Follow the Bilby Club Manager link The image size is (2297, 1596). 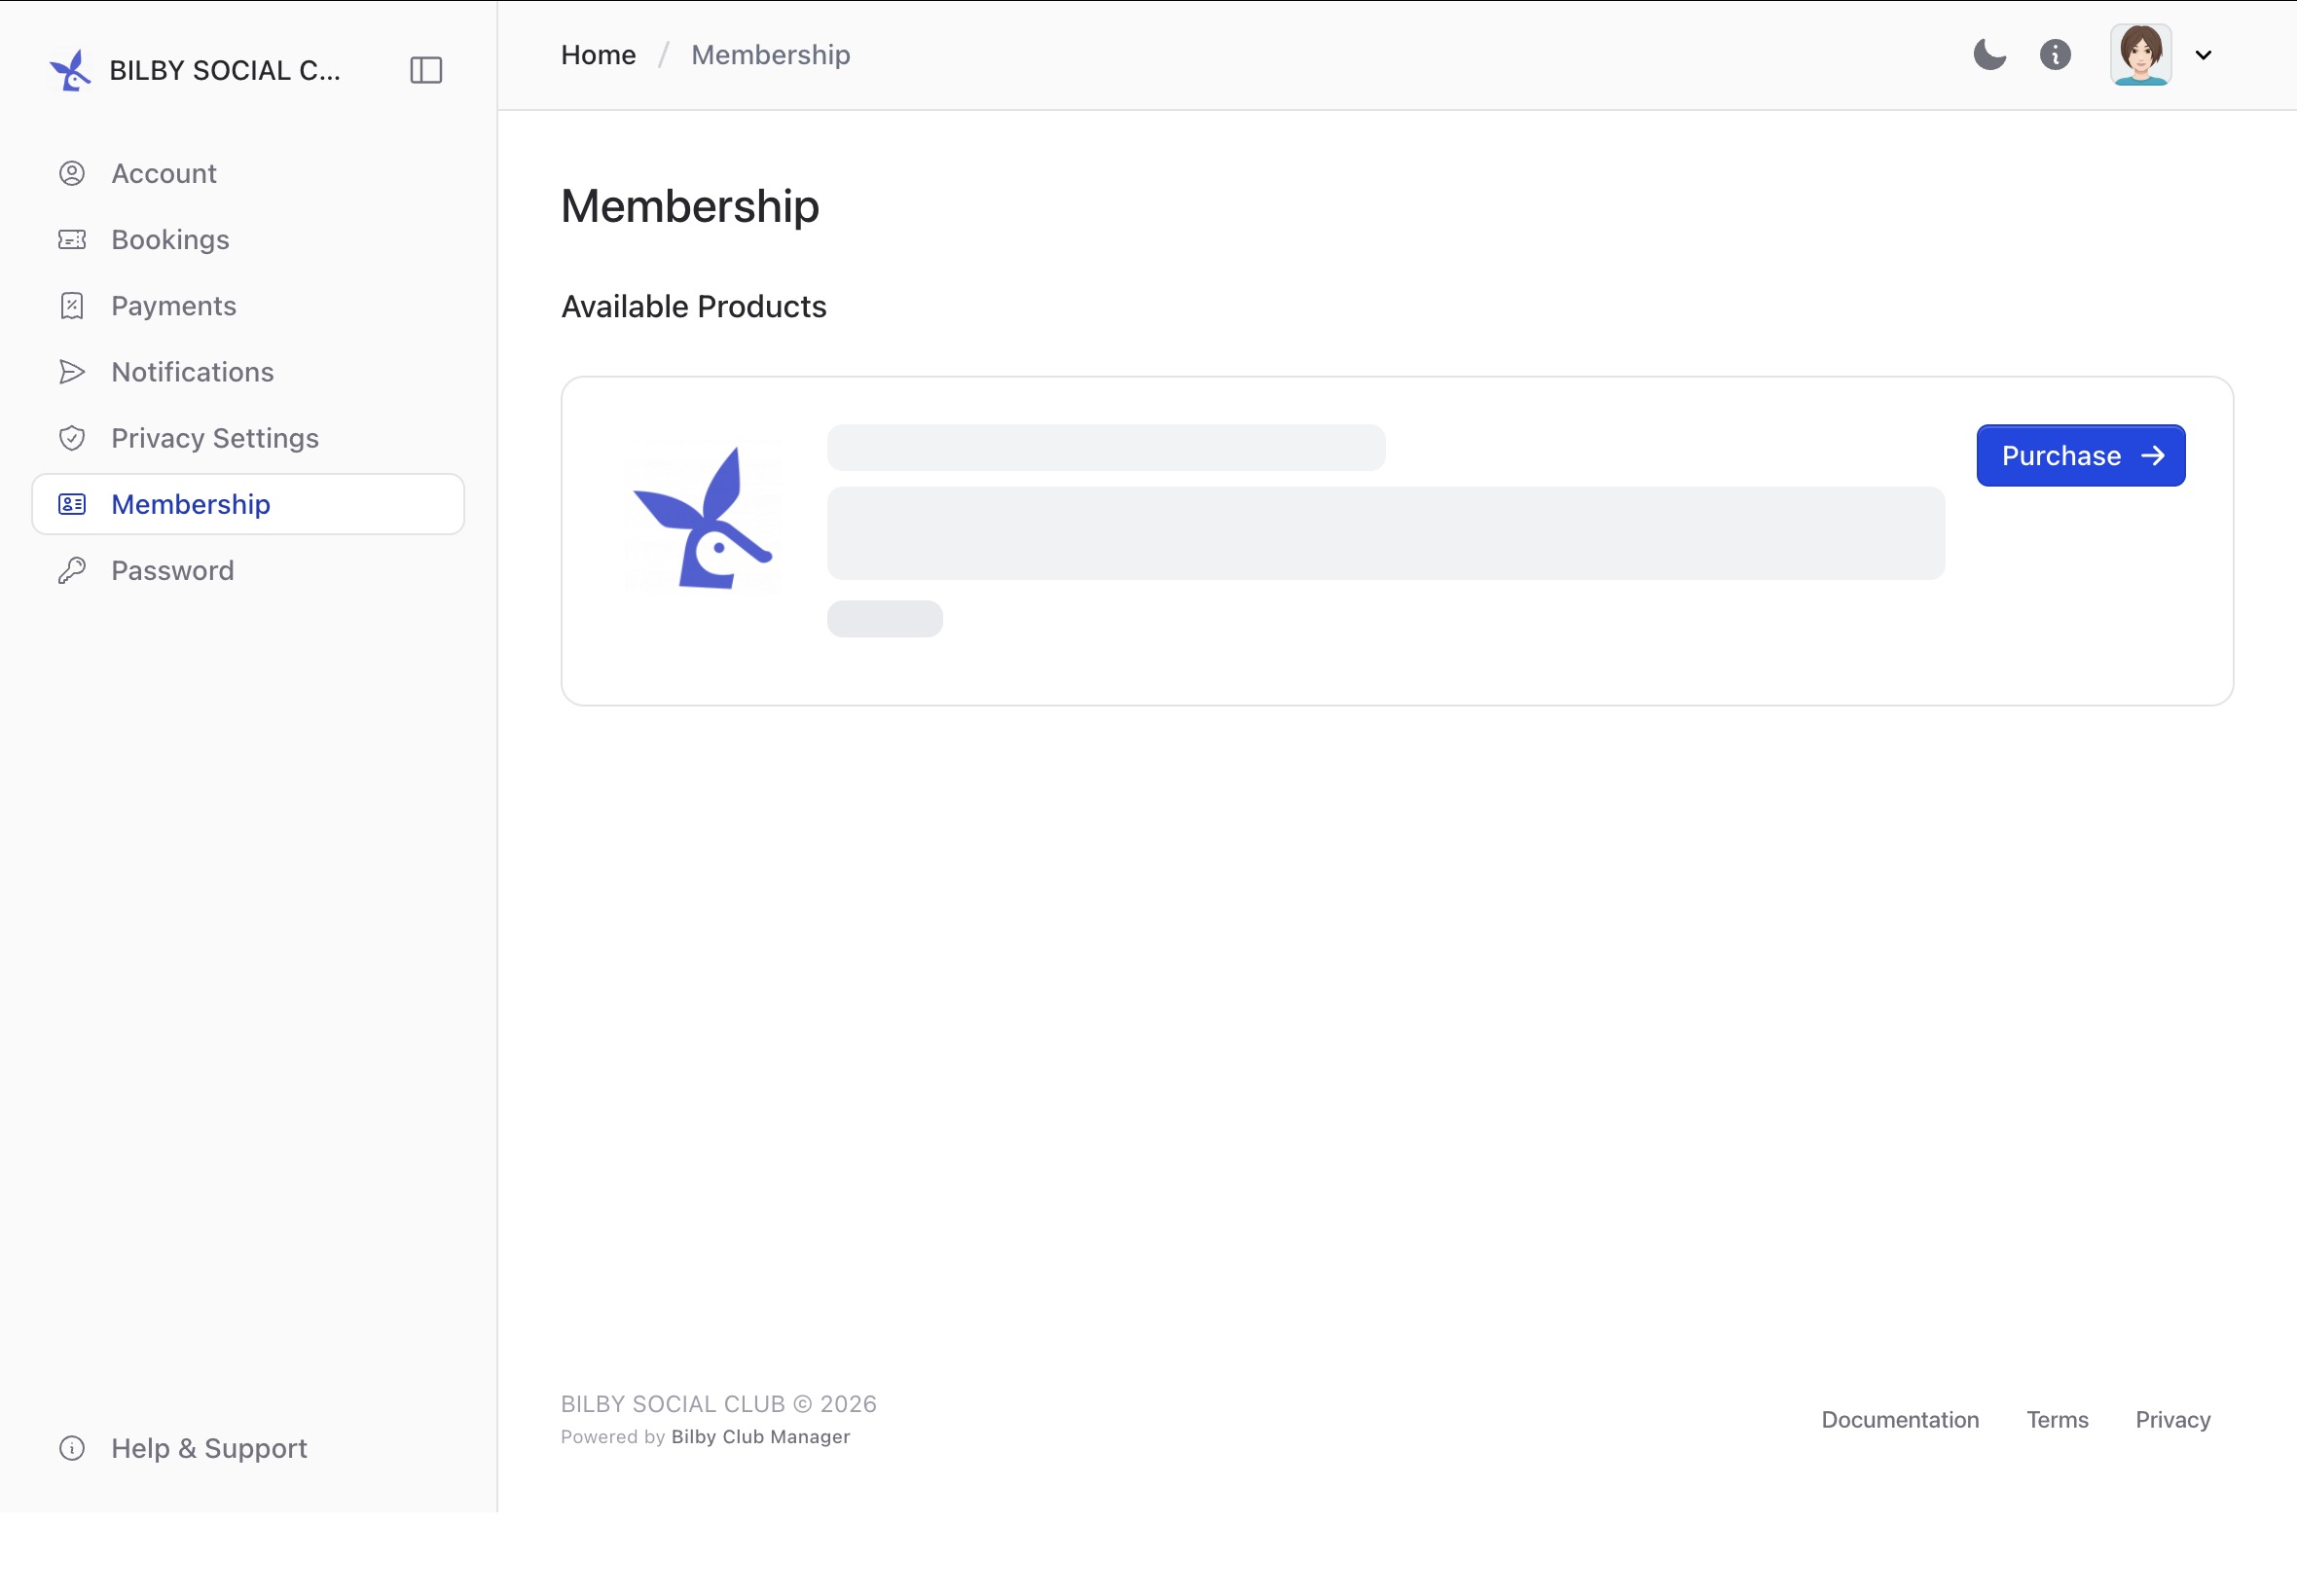tap(760, 1435)
